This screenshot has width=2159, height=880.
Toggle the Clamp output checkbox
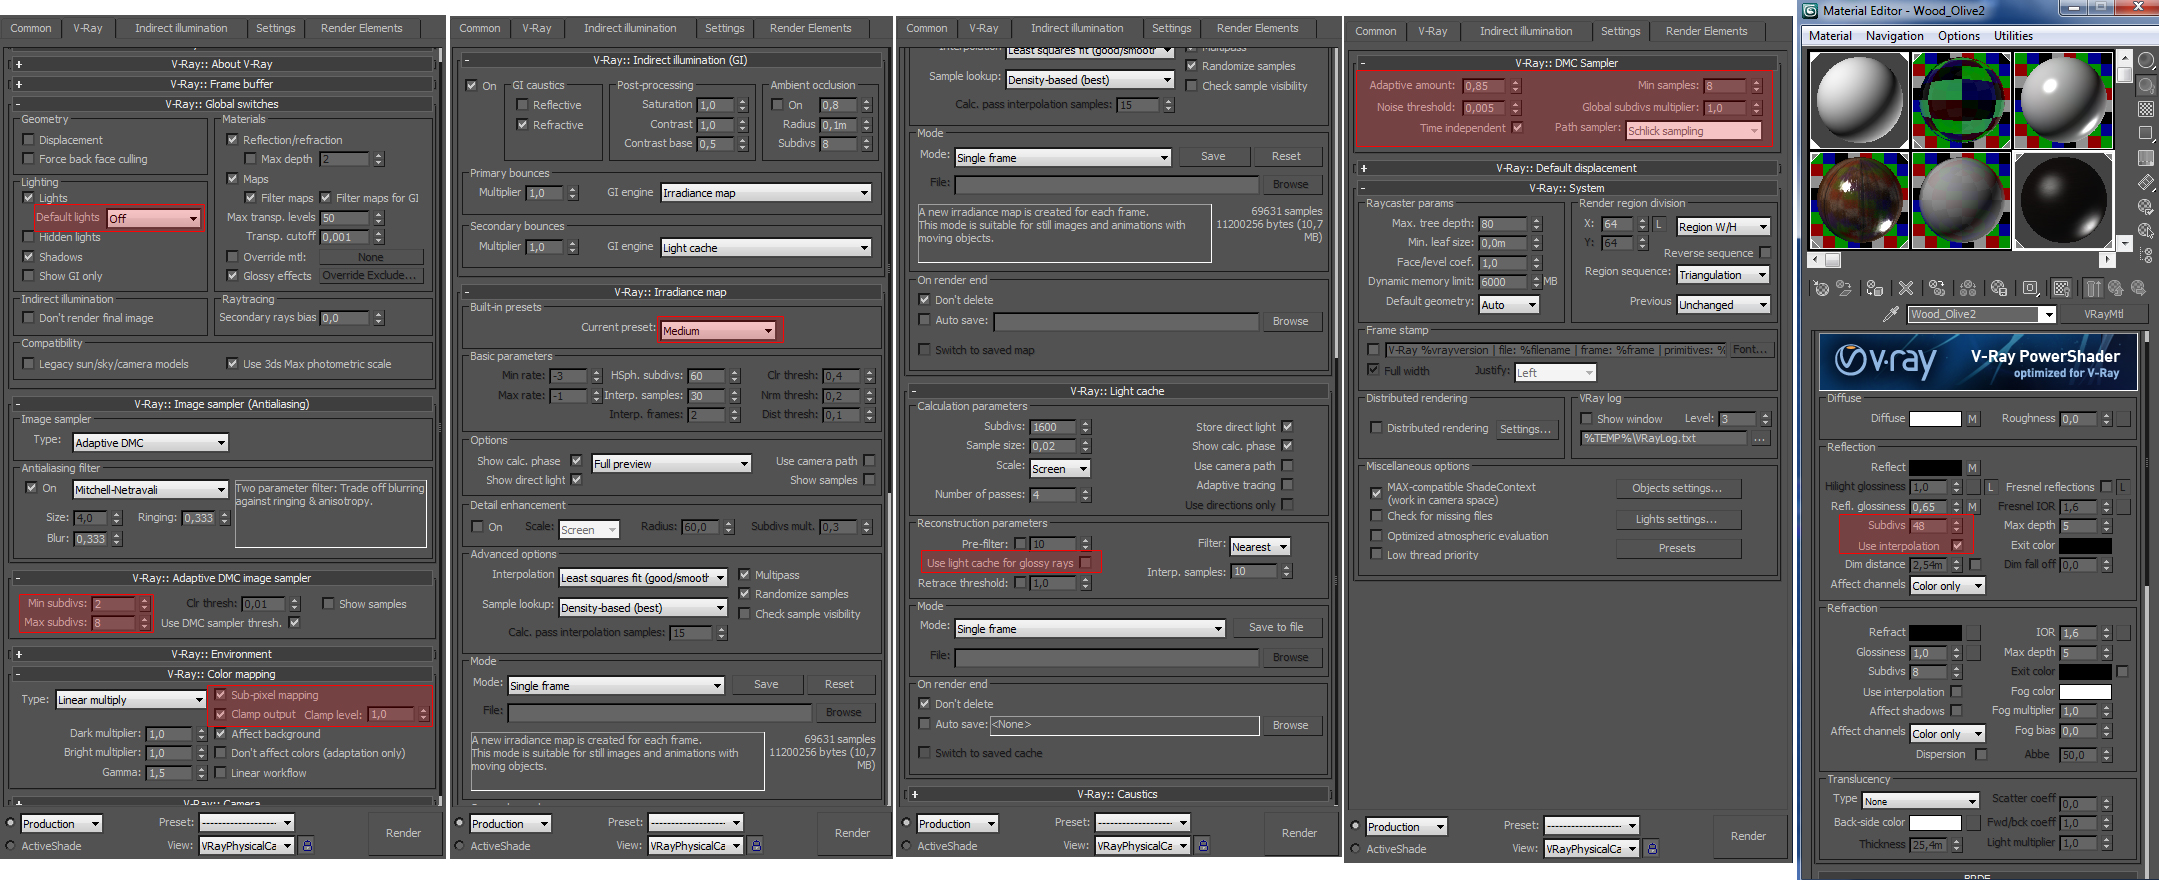[220, 714]
